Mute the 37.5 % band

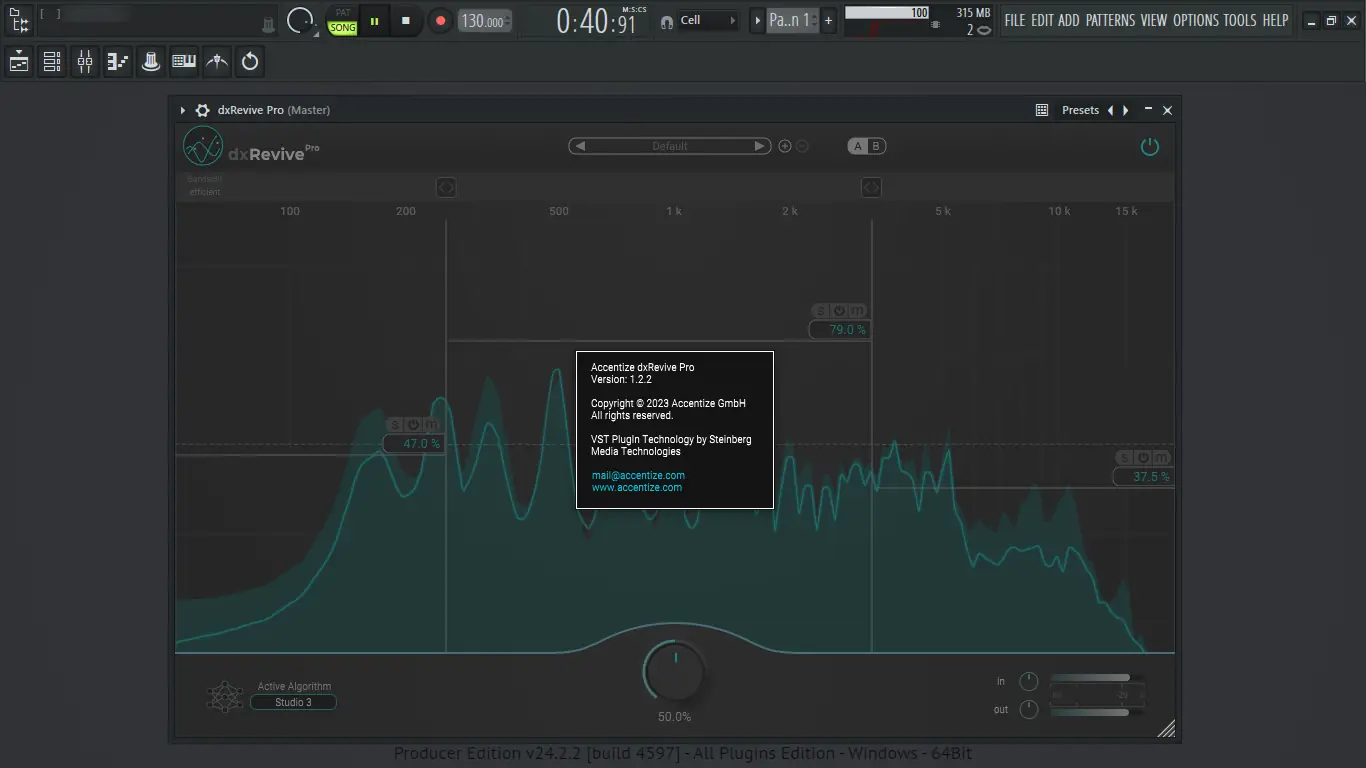(x=1161, y=458)
